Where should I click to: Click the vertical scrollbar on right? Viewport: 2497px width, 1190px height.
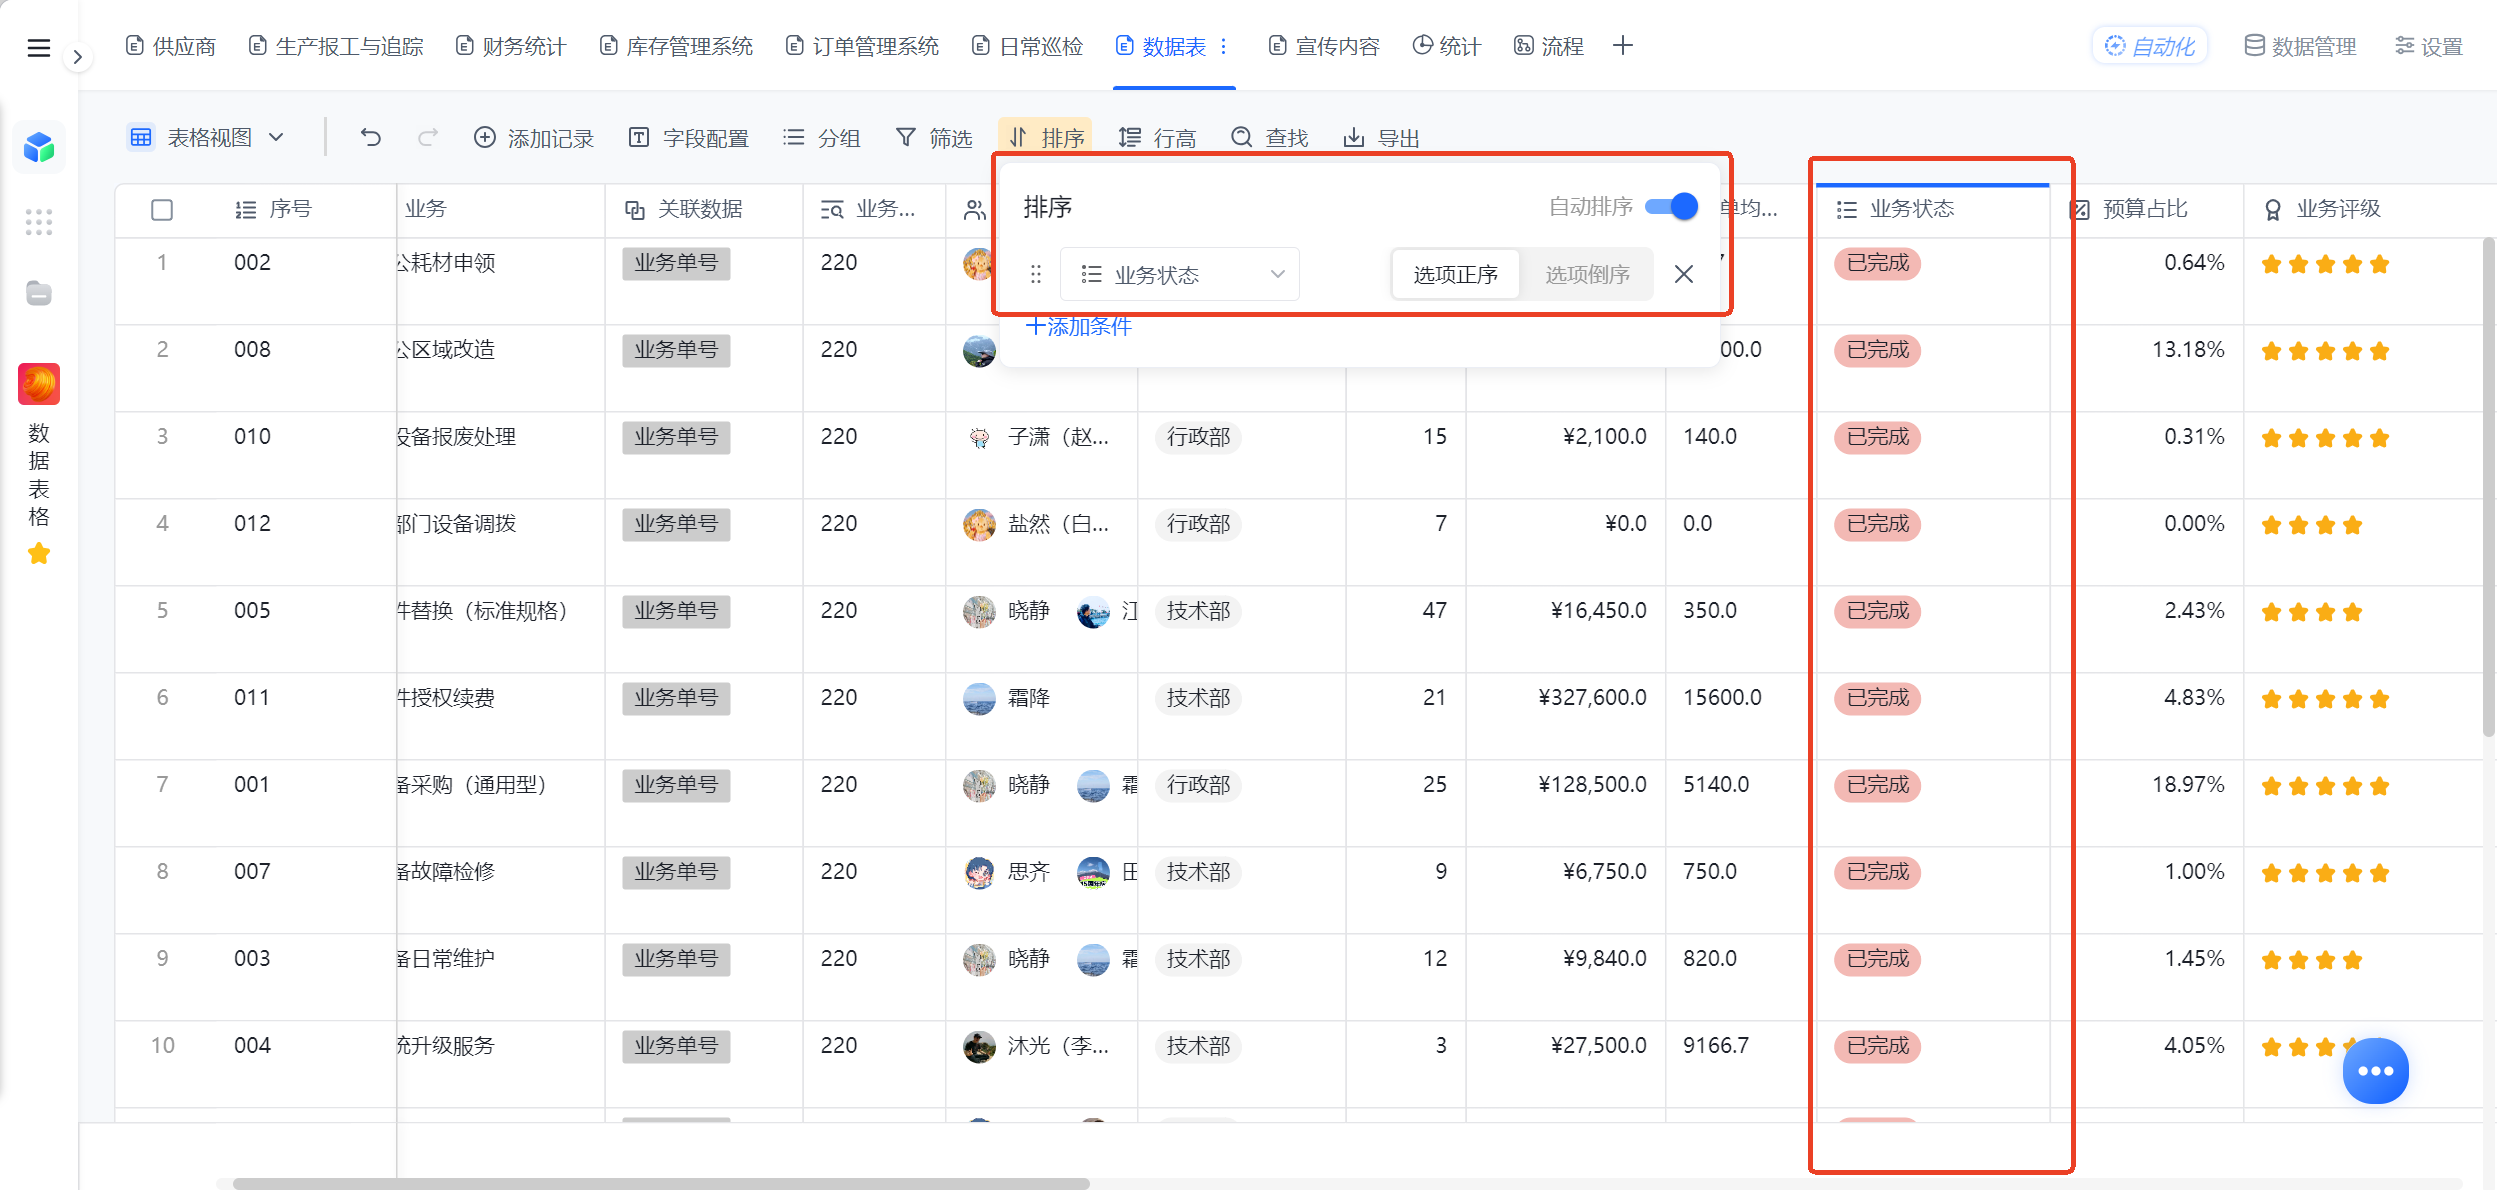pos(2488,487)
